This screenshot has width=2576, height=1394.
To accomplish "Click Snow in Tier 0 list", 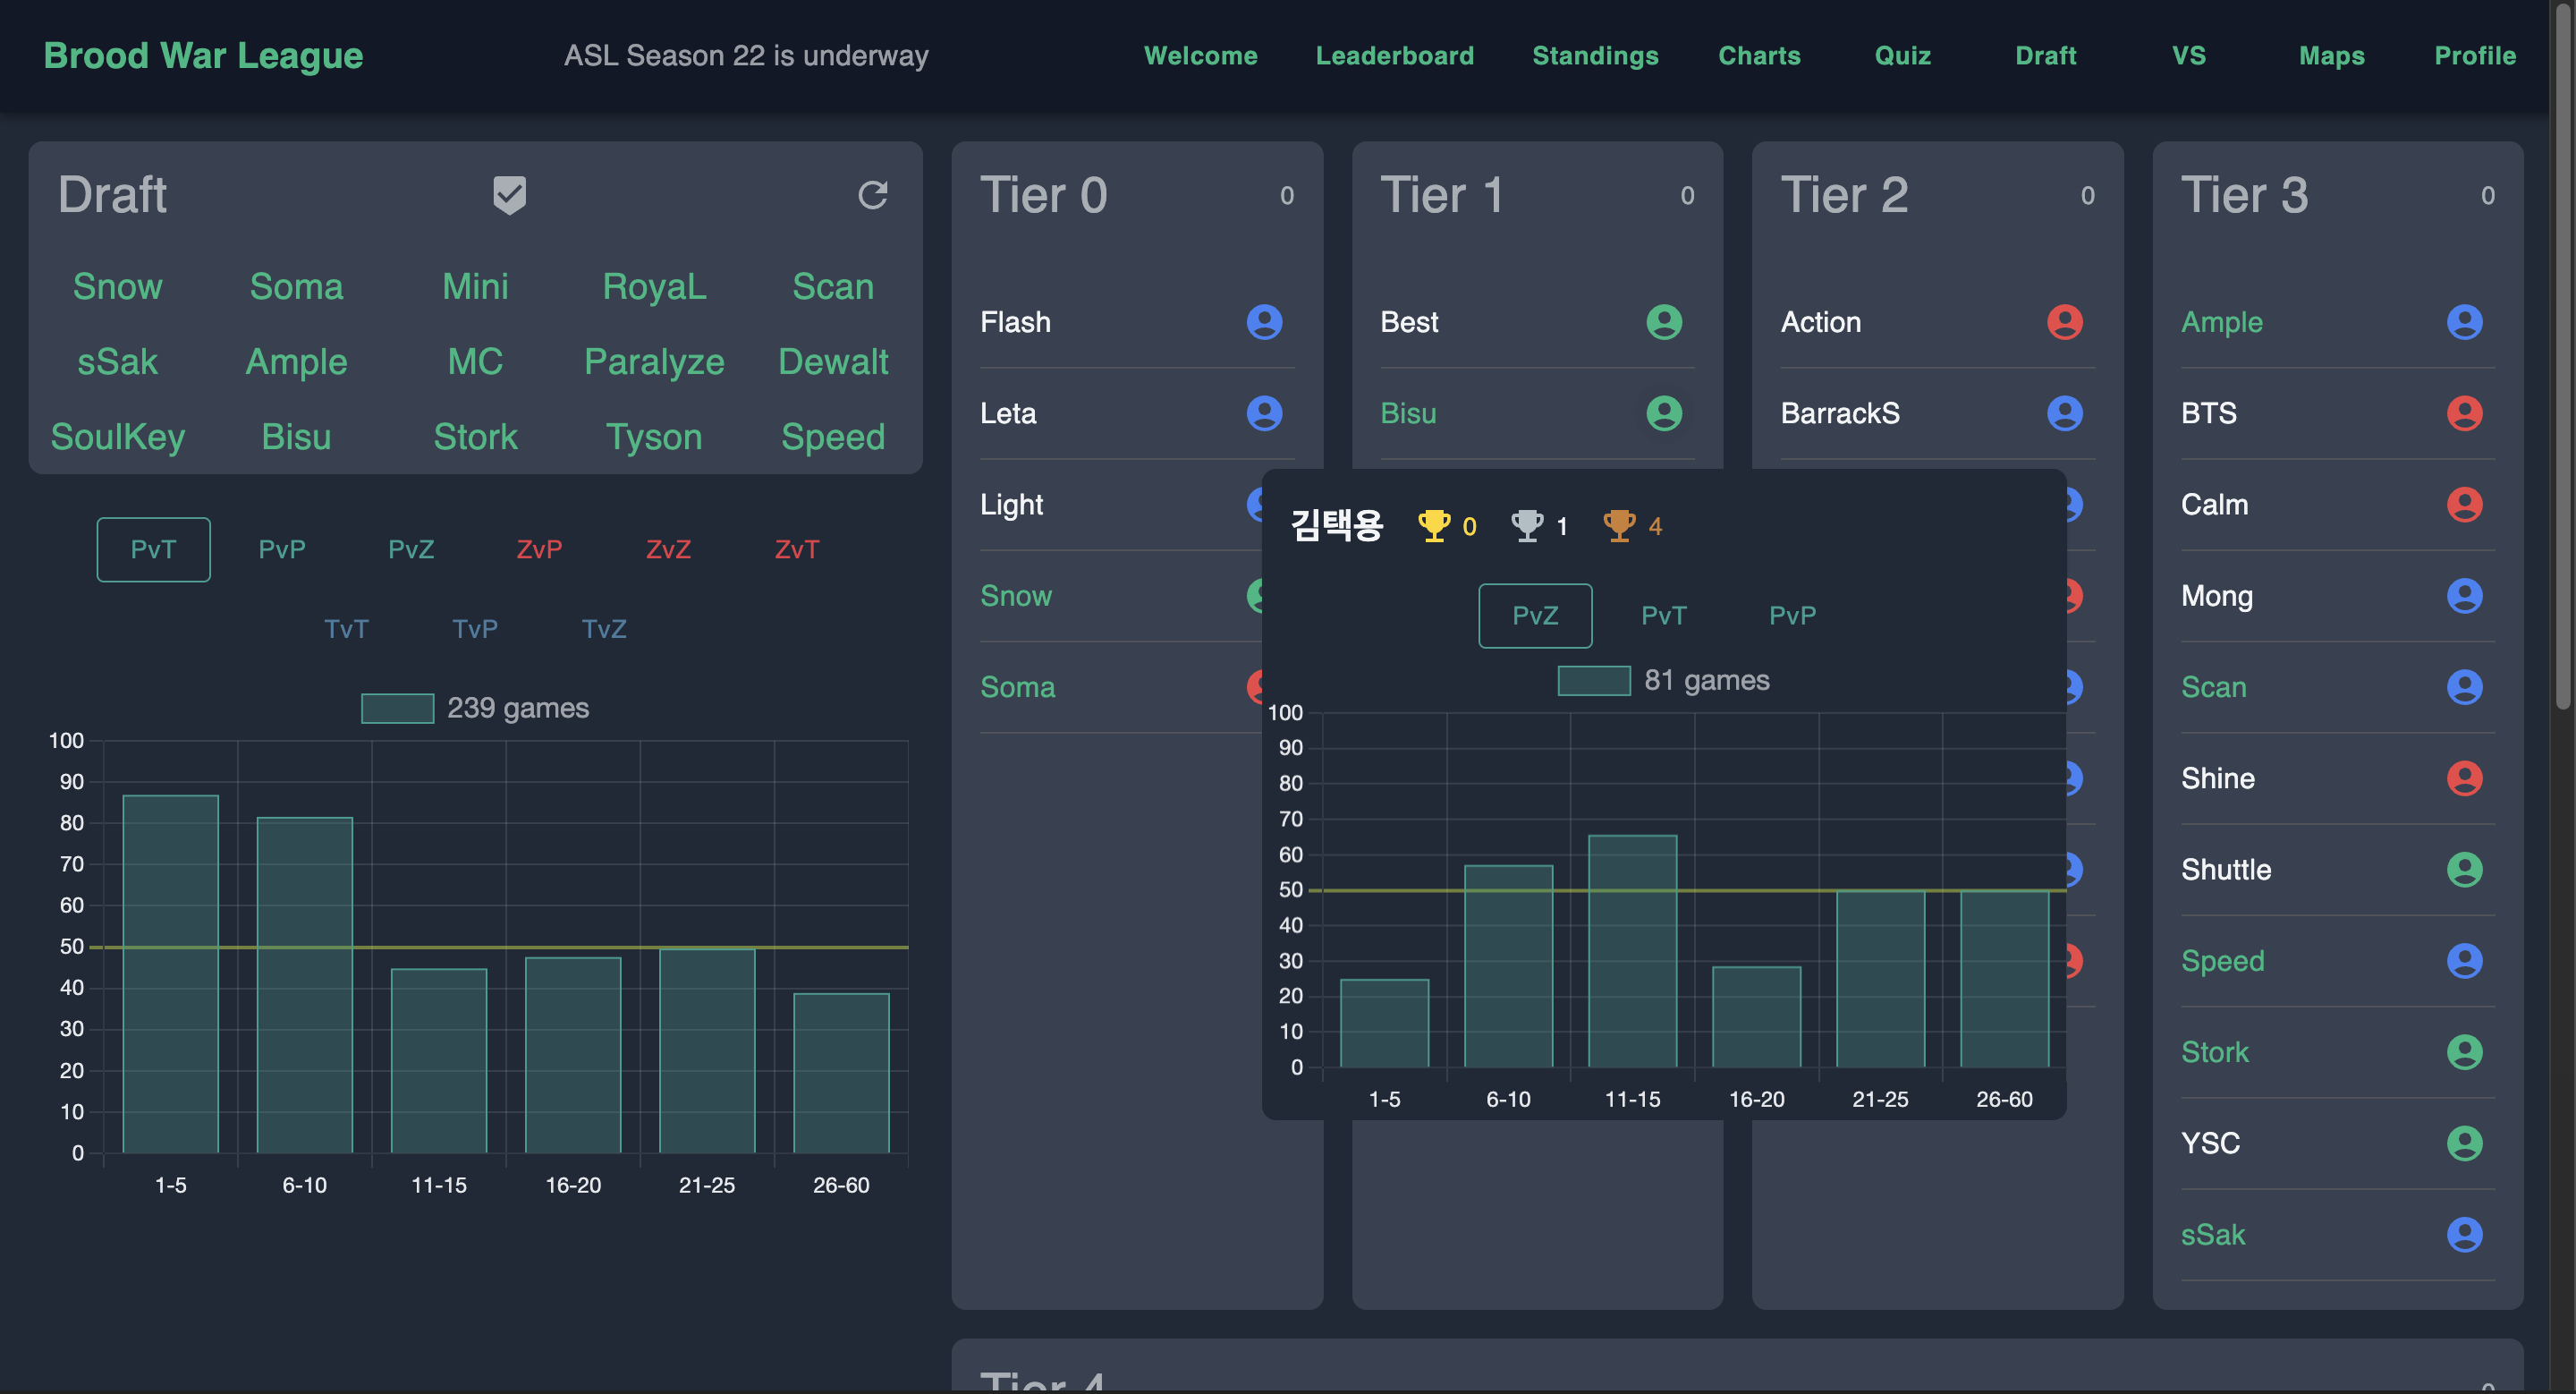I will (1015, 596).
